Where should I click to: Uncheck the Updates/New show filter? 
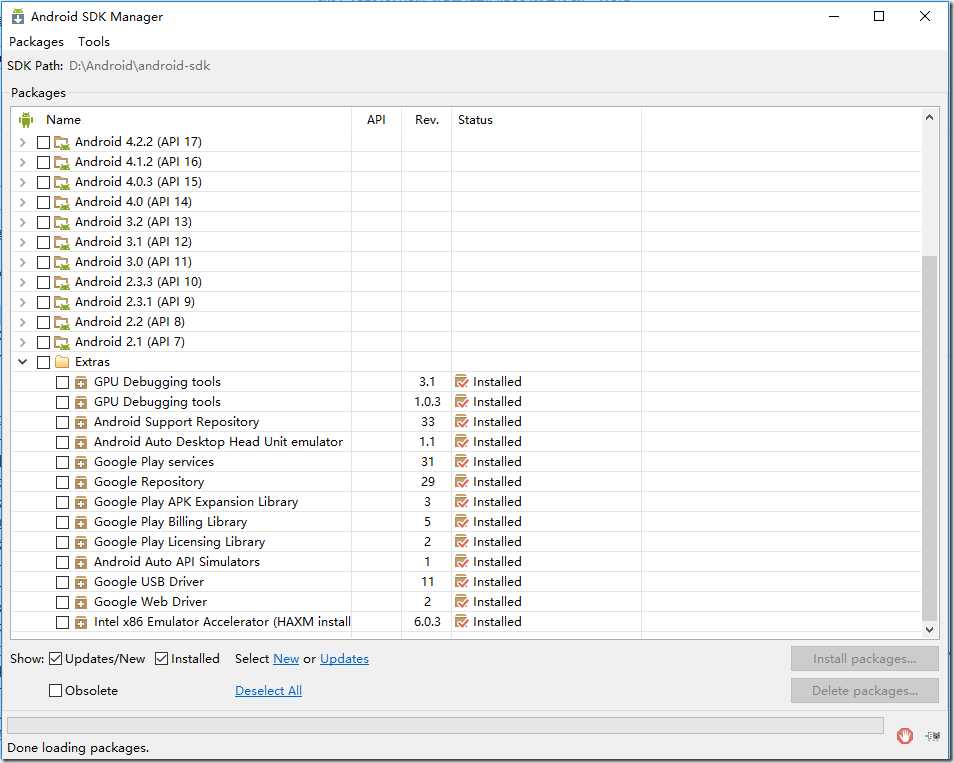point(55,659)
